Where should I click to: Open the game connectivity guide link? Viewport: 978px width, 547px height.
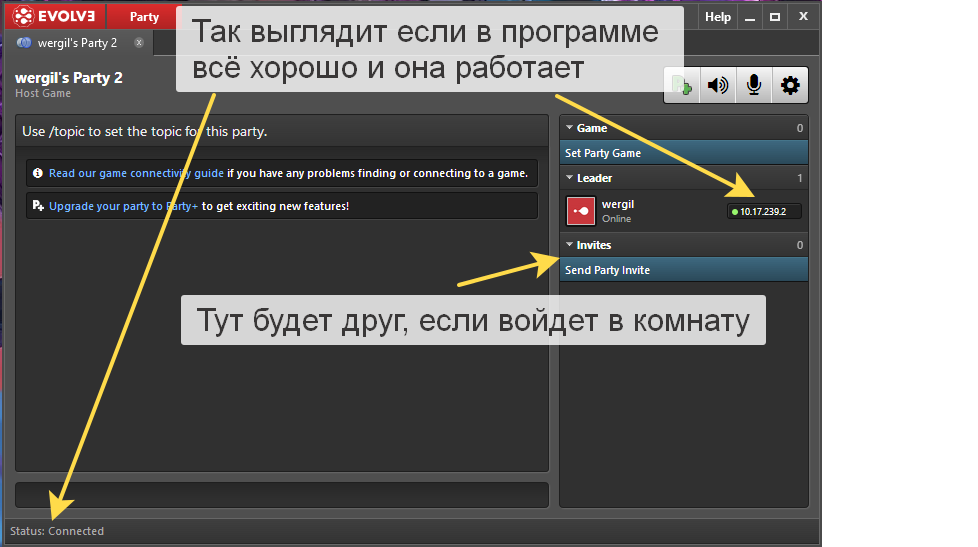click(136, 173)
